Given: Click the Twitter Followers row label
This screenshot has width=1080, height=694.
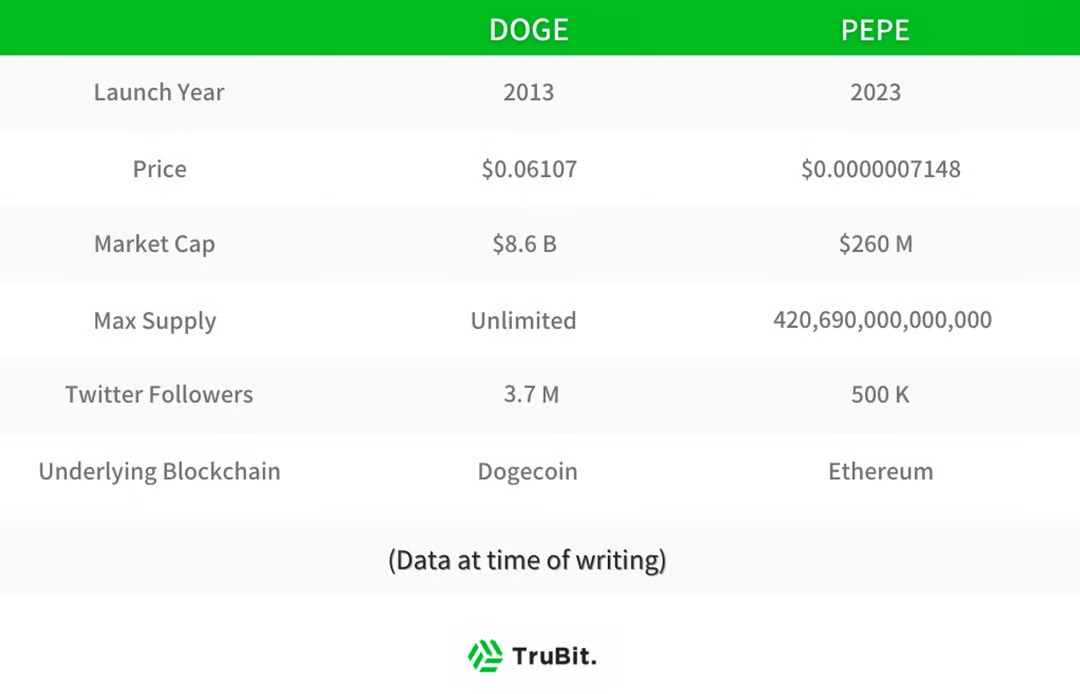Looking at the screenshot, I should (159, 395).
